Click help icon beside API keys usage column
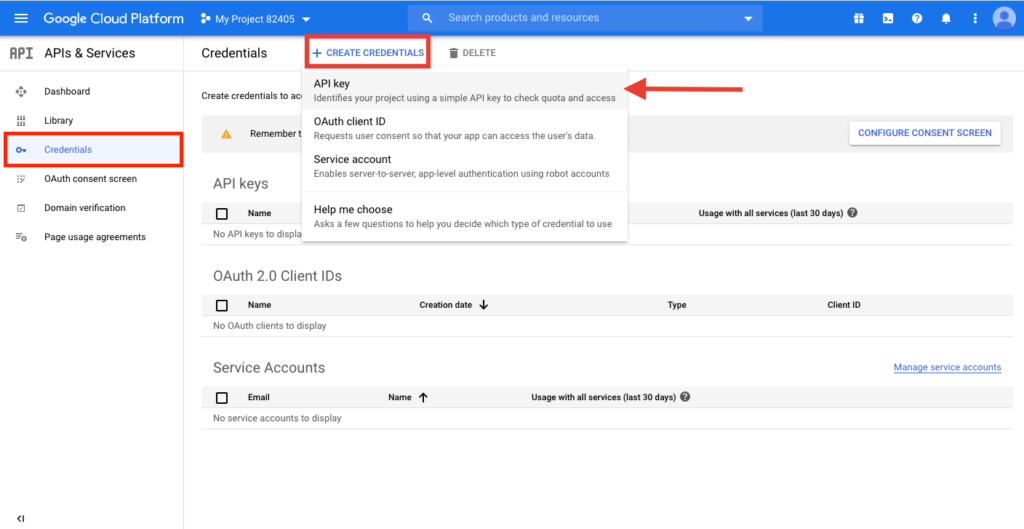This screenshot has width=1024, height=529. point(852,213)
